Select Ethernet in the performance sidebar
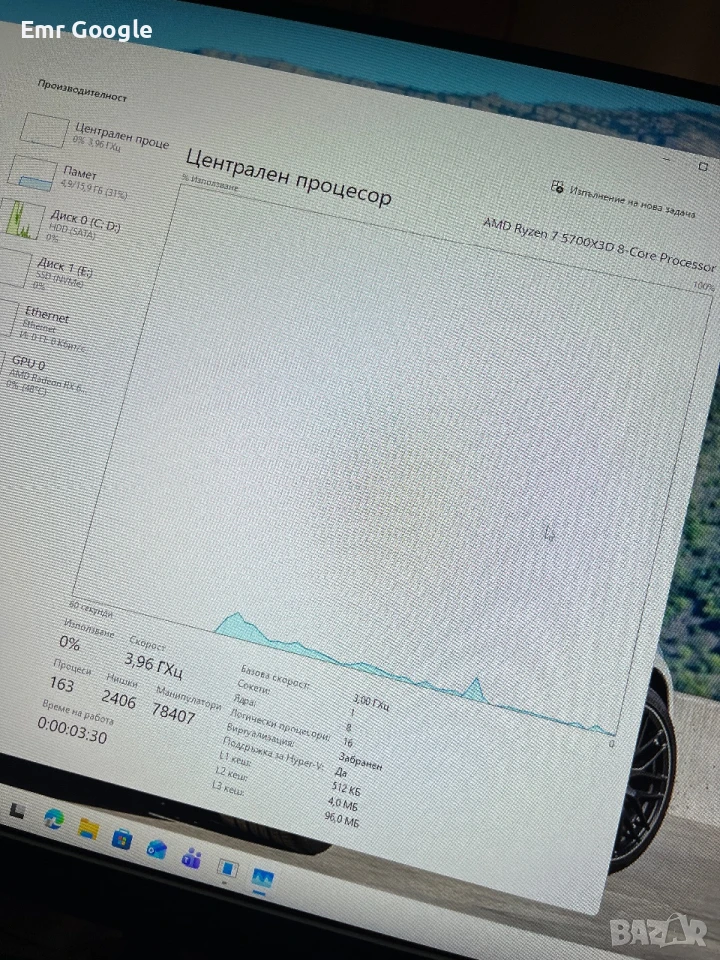Image resolution: width=720 pixels, height=960 pixels. [x=44, y=326]
